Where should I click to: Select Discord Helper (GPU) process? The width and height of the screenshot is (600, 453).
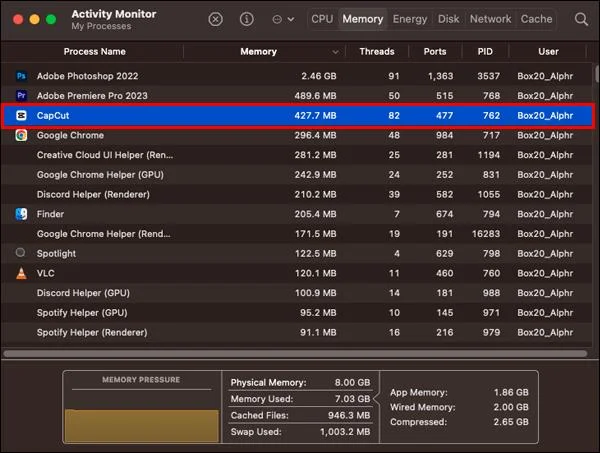(83, 293)
